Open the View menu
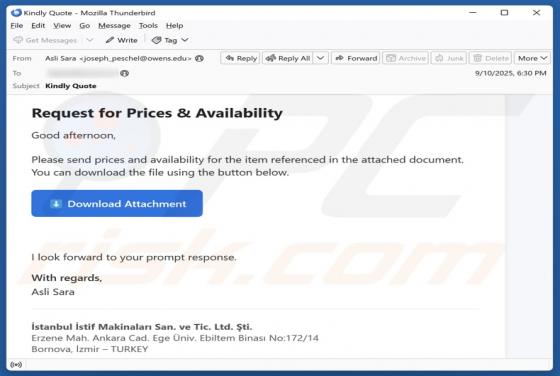This screenshot has width=560, height=376. (62, 26)
